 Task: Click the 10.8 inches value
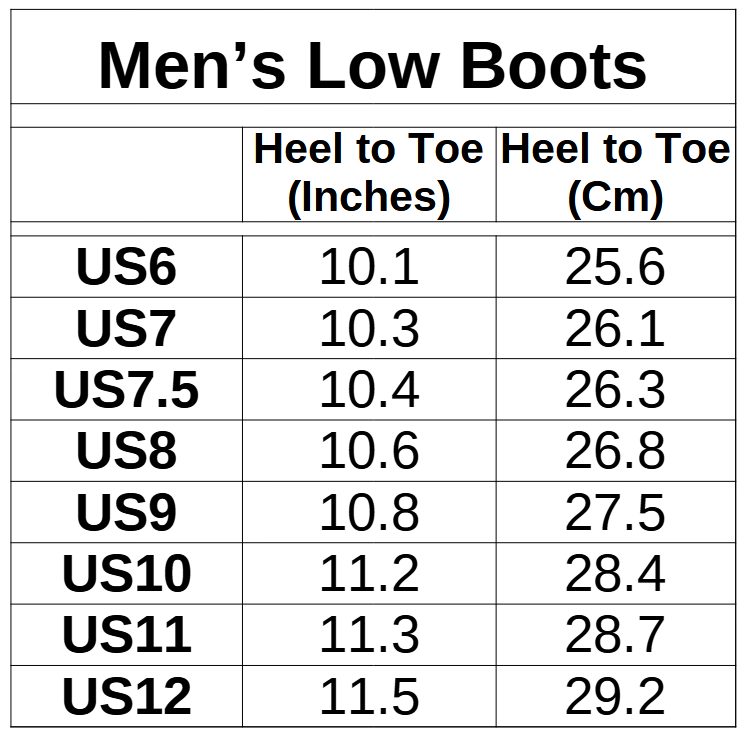(x=369, y=513)
